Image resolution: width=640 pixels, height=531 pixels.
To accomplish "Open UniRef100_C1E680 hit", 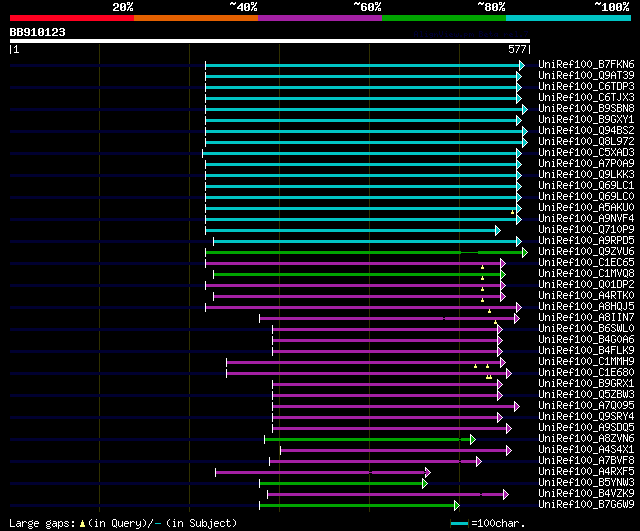I will (586, 373).
